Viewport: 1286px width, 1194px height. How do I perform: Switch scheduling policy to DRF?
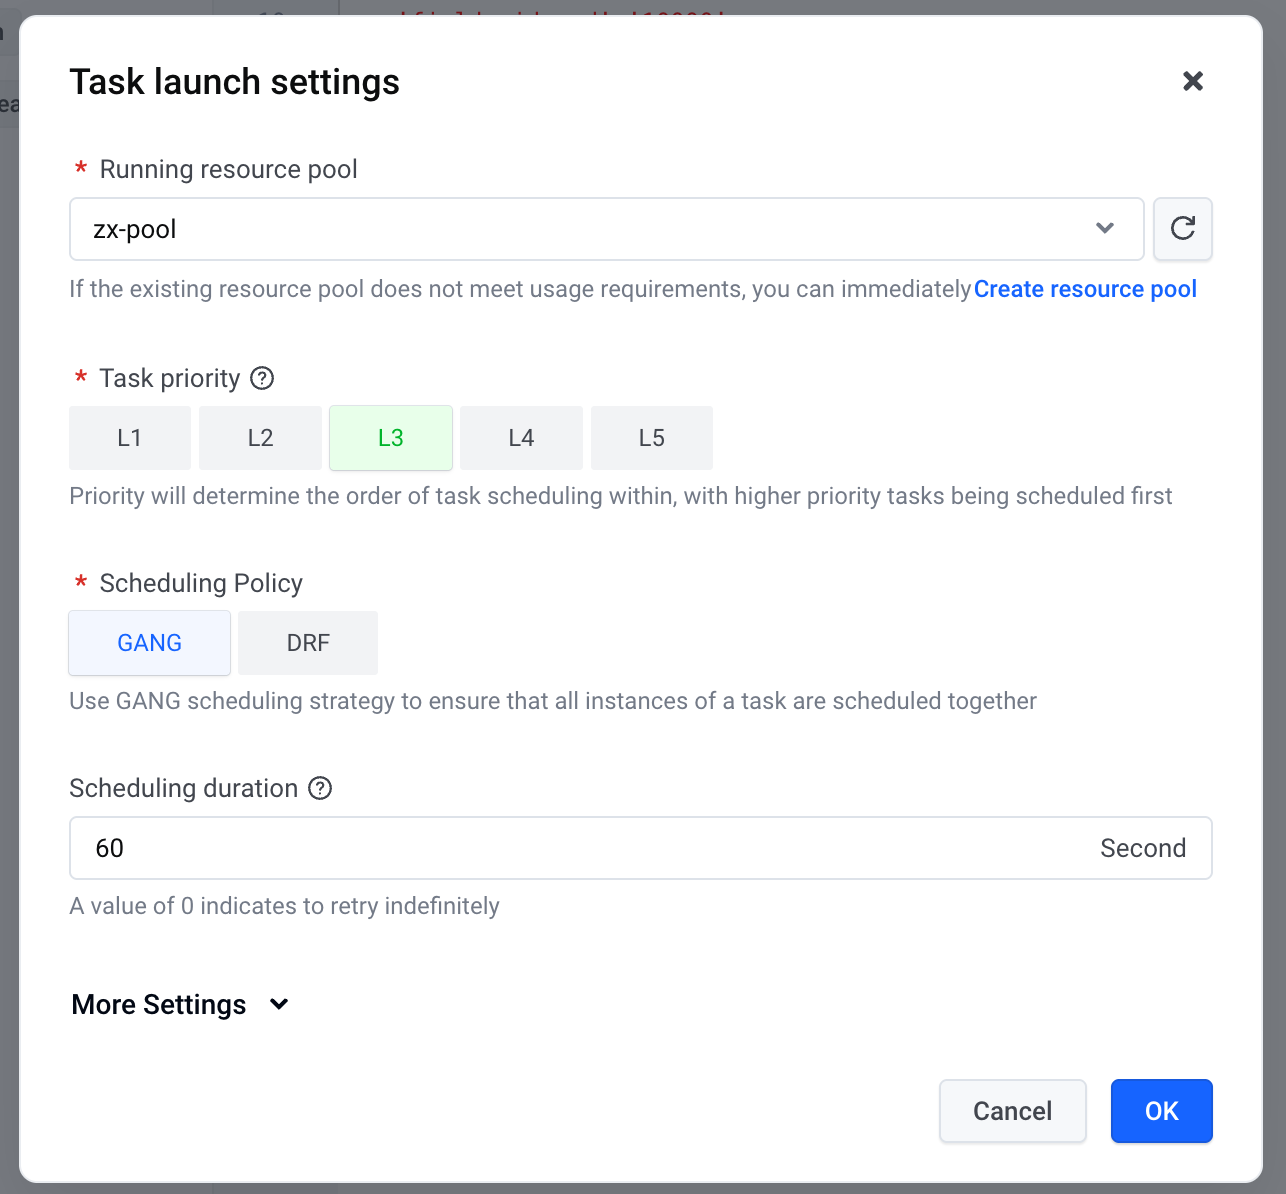[x=308, y=643]
